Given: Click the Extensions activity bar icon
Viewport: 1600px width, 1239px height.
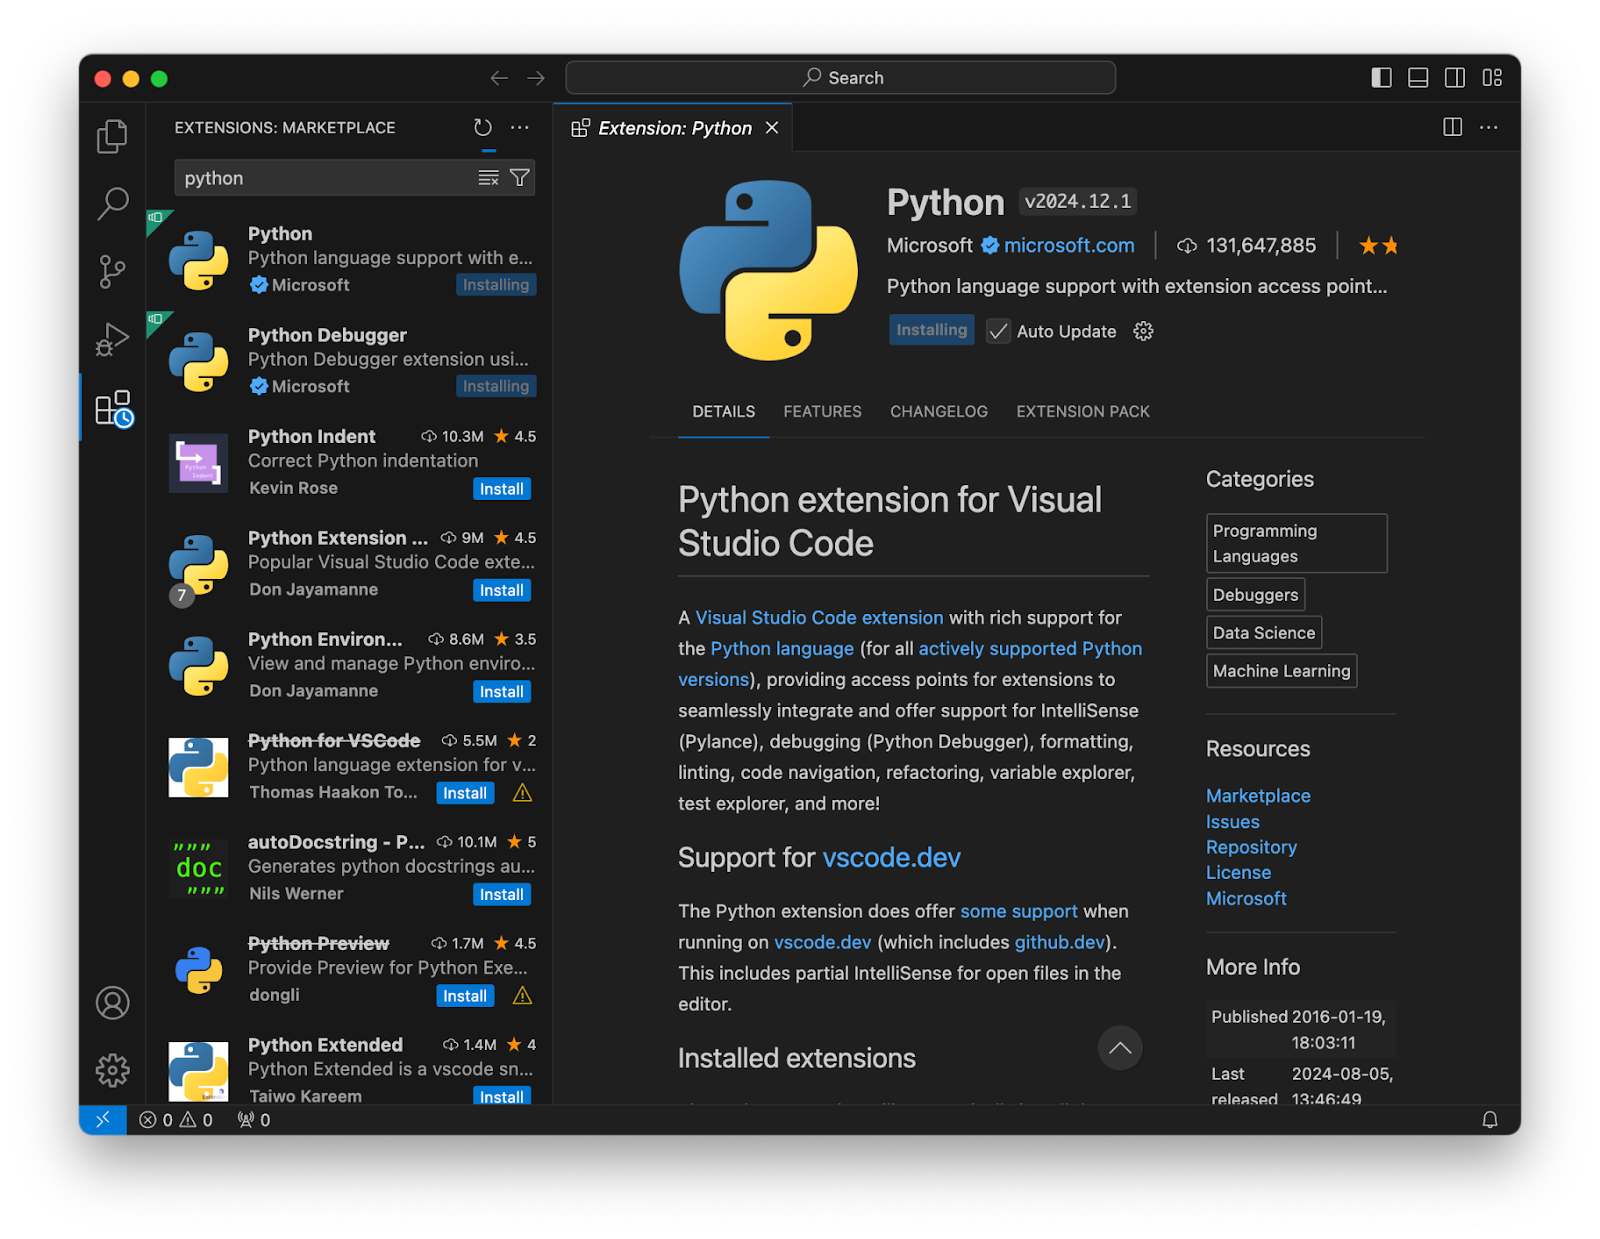Looking at the screenshot, I should pos(114,408).
